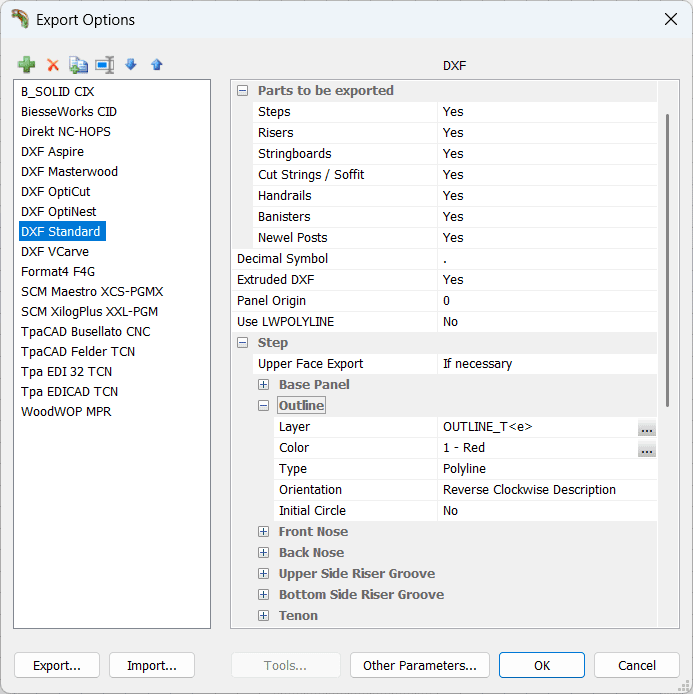This screenshot has height=694, width=693.
Task: Click the Panel Origin value 0
Action: [547, 301]
